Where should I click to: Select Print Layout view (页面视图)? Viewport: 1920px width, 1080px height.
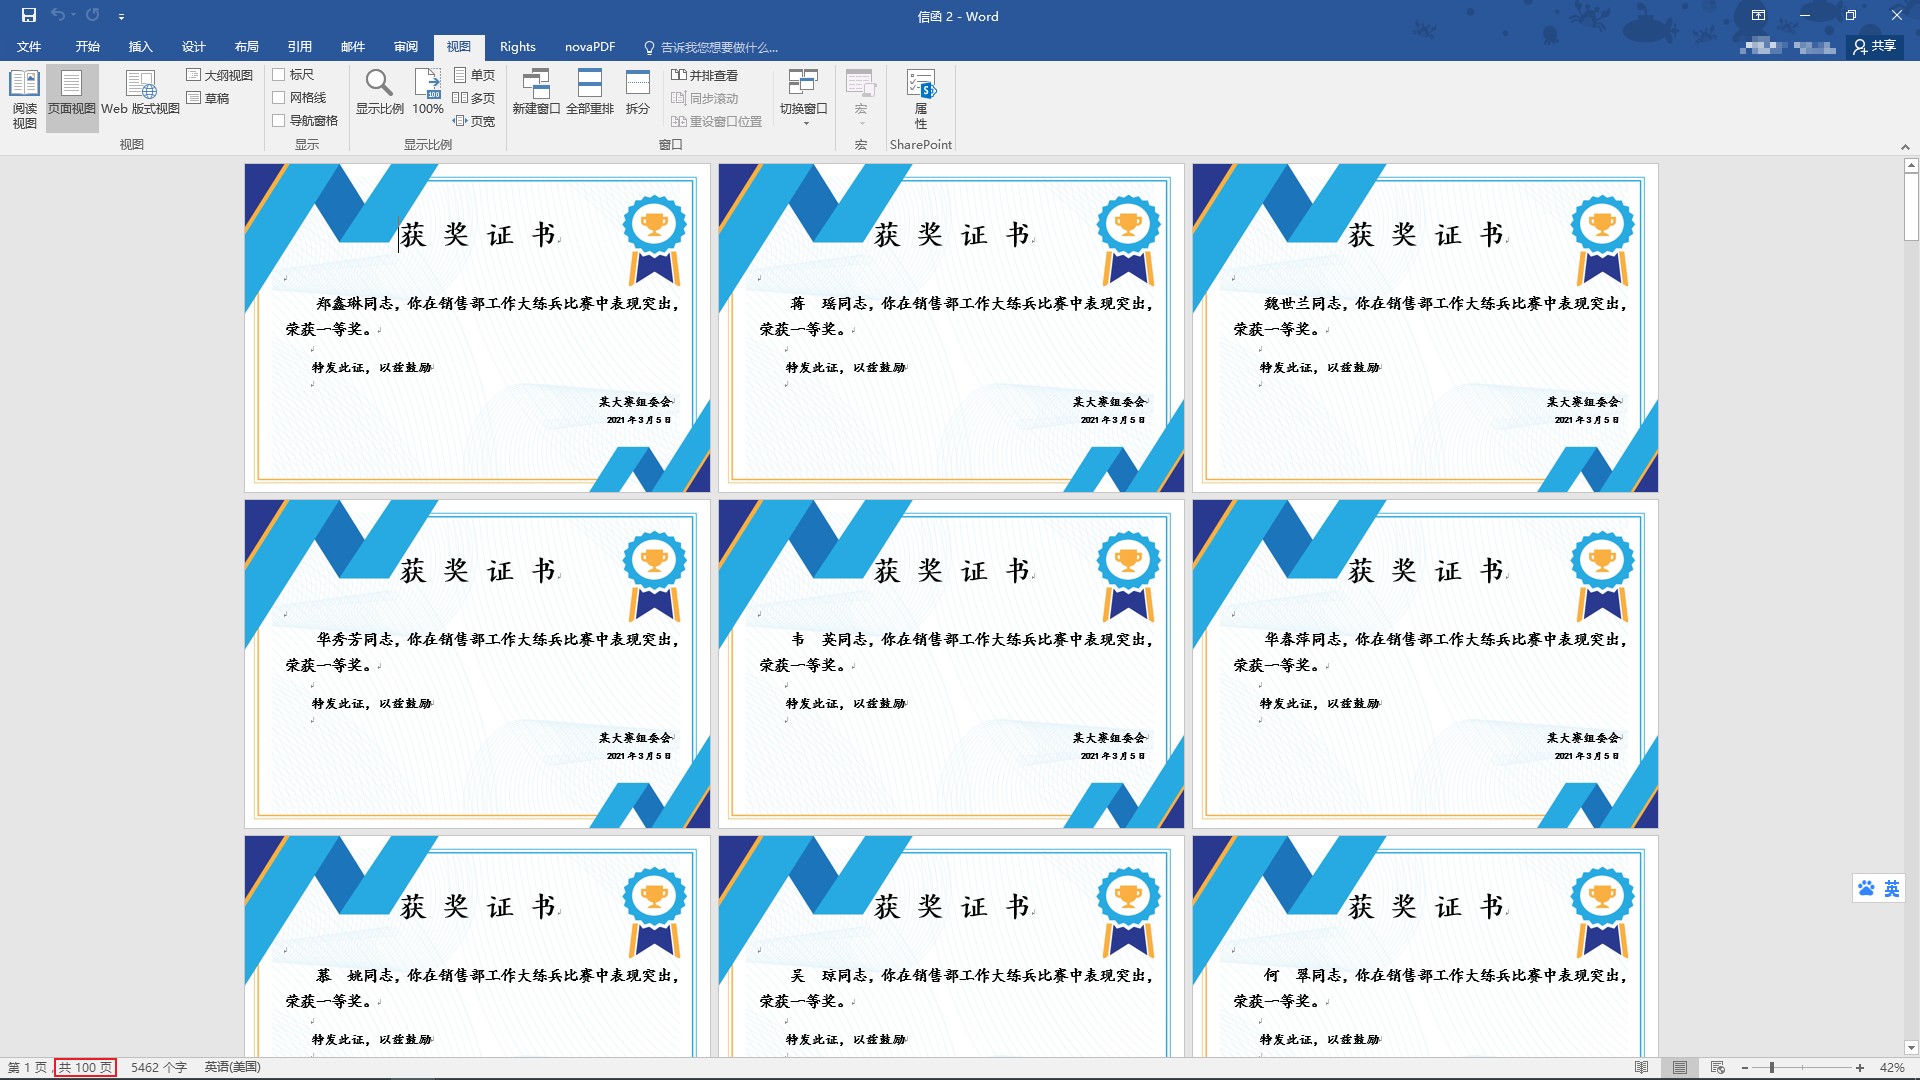[72, 99]
